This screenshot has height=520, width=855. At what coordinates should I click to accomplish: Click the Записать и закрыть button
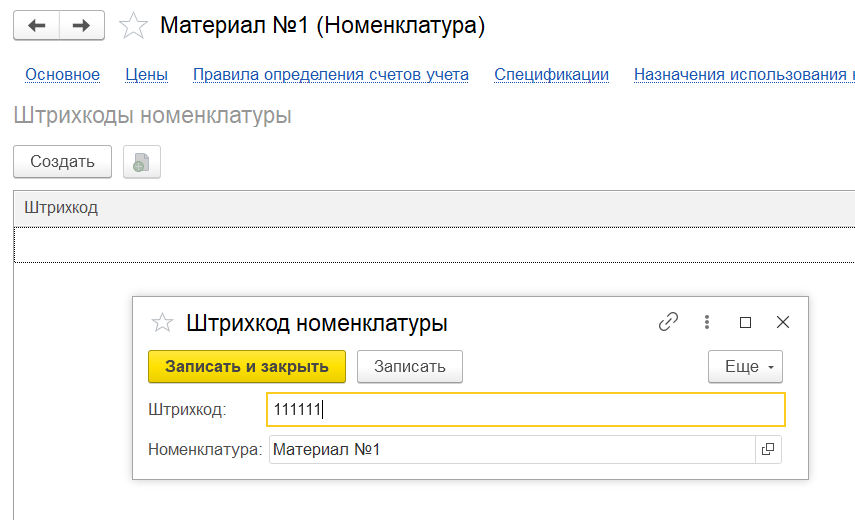246,367
